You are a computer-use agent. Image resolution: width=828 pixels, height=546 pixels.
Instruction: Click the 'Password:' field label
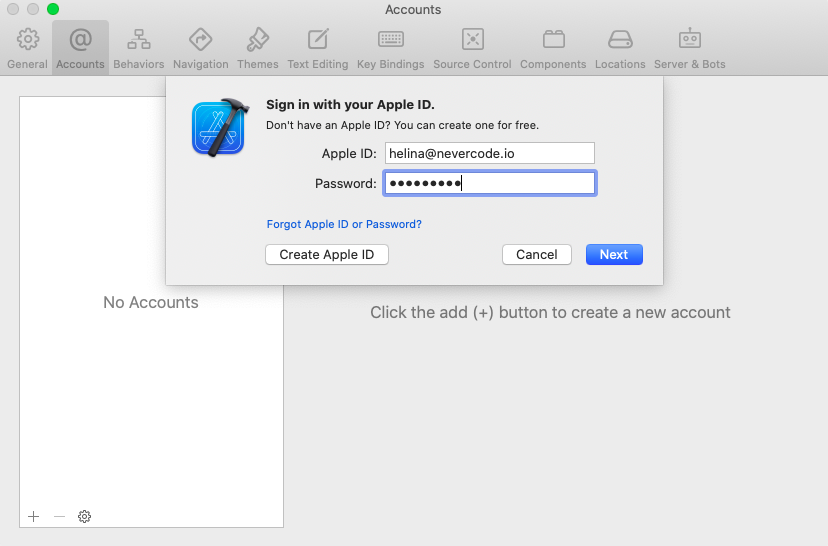pyautogui.click(x=345, y=184)
